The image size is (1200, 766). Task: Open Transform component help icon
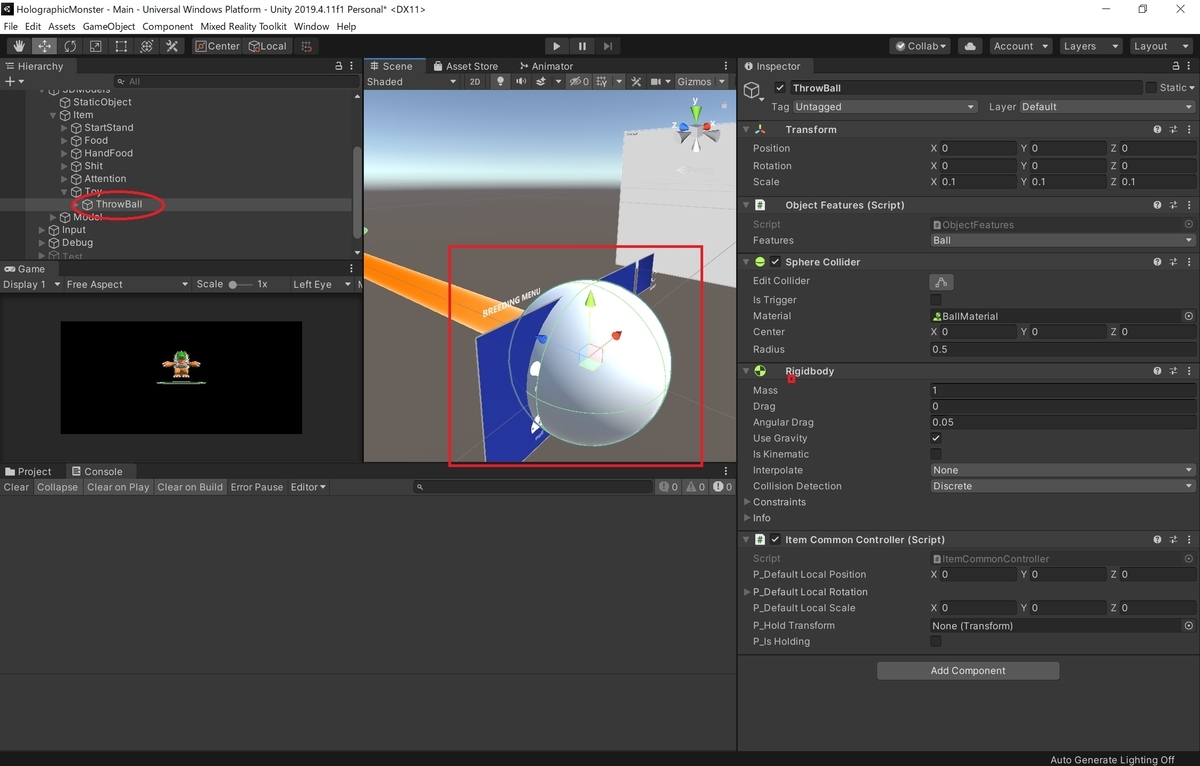(x=1157, y=130)
